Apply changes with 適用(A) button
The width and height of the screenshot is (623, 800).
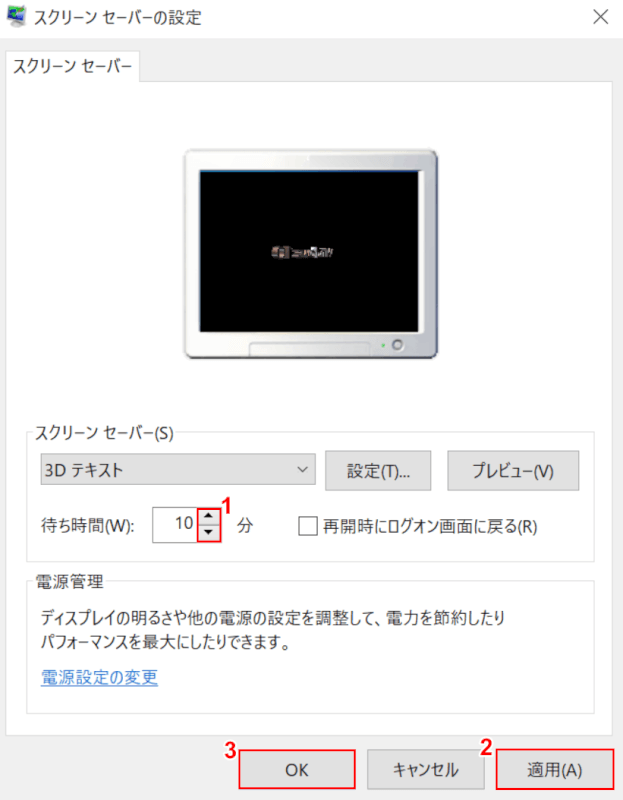tap(555, 769)
